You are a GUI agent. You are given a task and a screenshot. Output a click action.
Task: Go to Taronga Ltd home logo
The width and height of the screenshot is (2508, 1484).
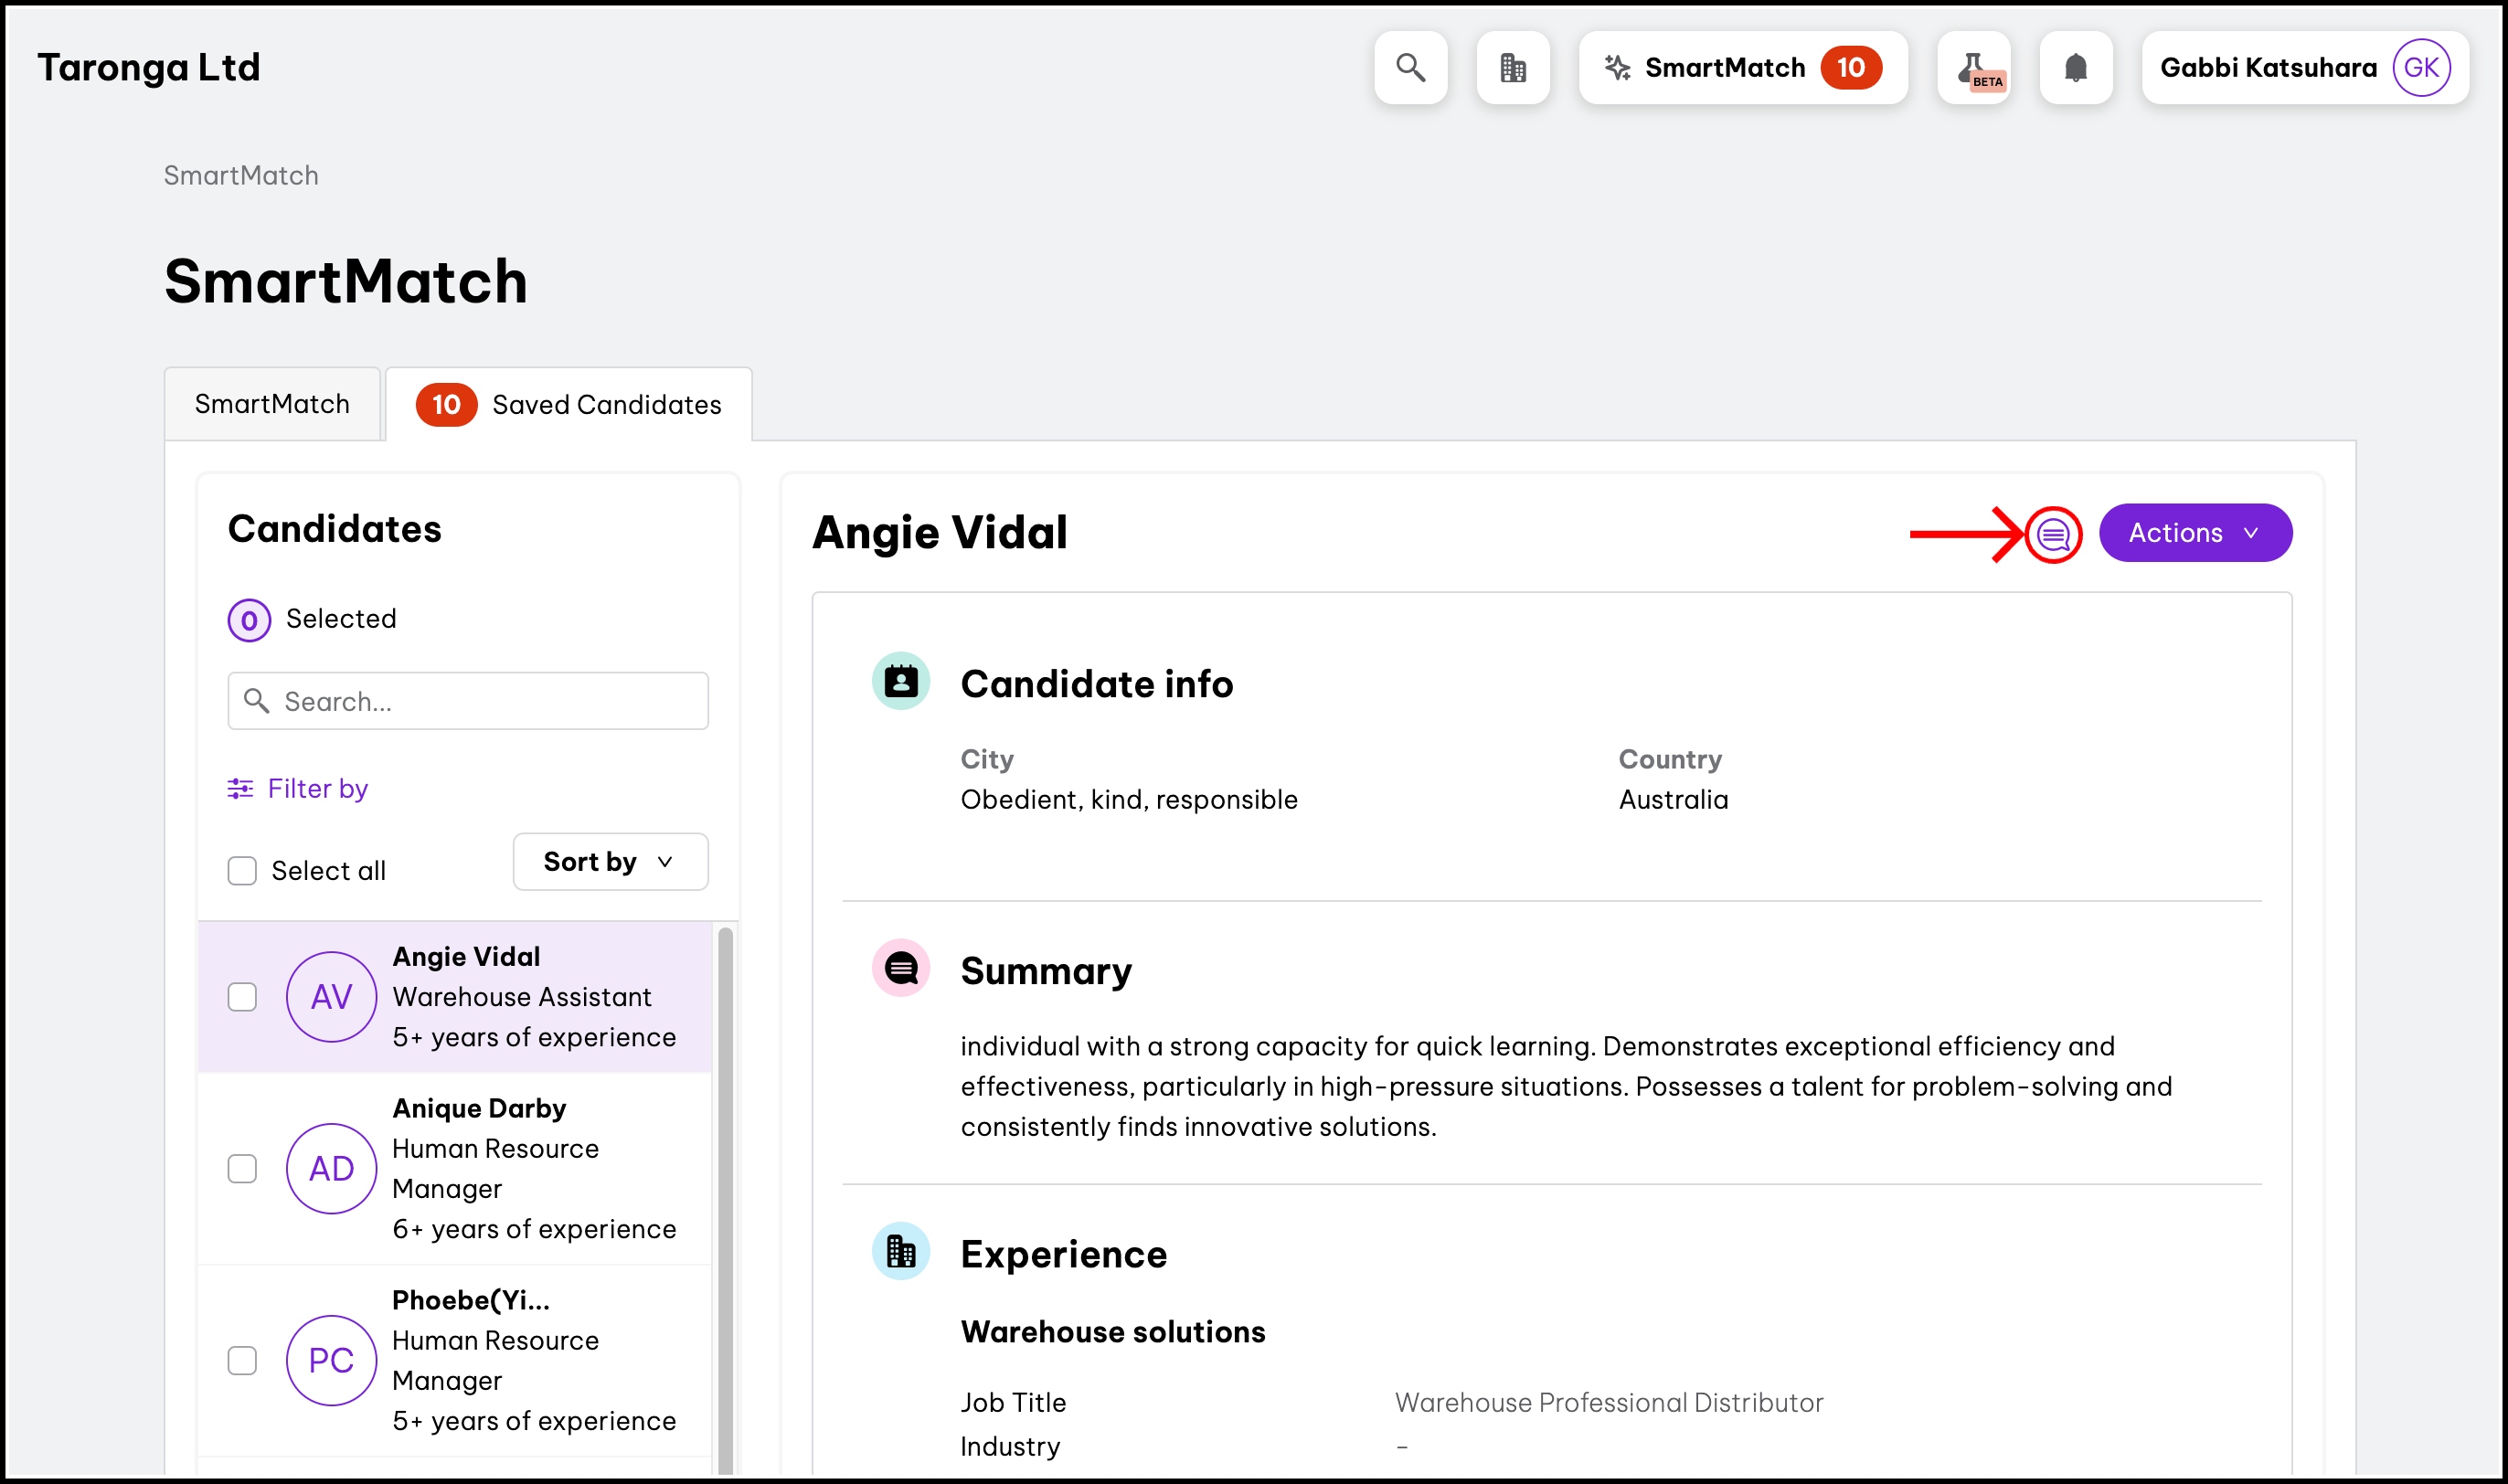pos(149,67)
